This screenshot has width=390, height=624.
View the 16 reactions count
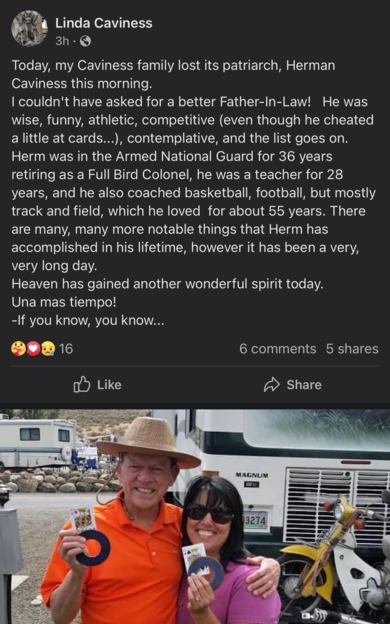[x=66, y=349]
